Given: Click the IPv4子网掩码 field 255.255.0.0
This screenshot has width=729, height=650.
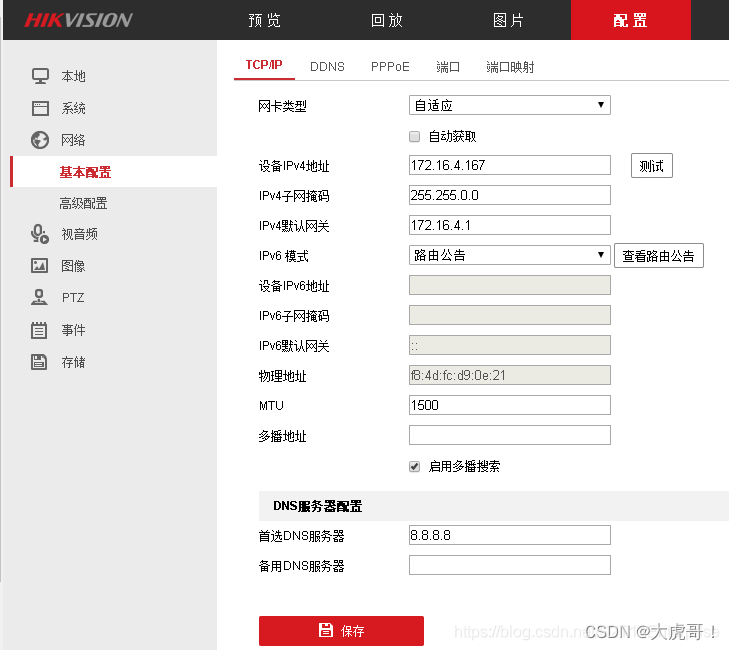Looking at the screenshot, I should click(x=510, y=195).
